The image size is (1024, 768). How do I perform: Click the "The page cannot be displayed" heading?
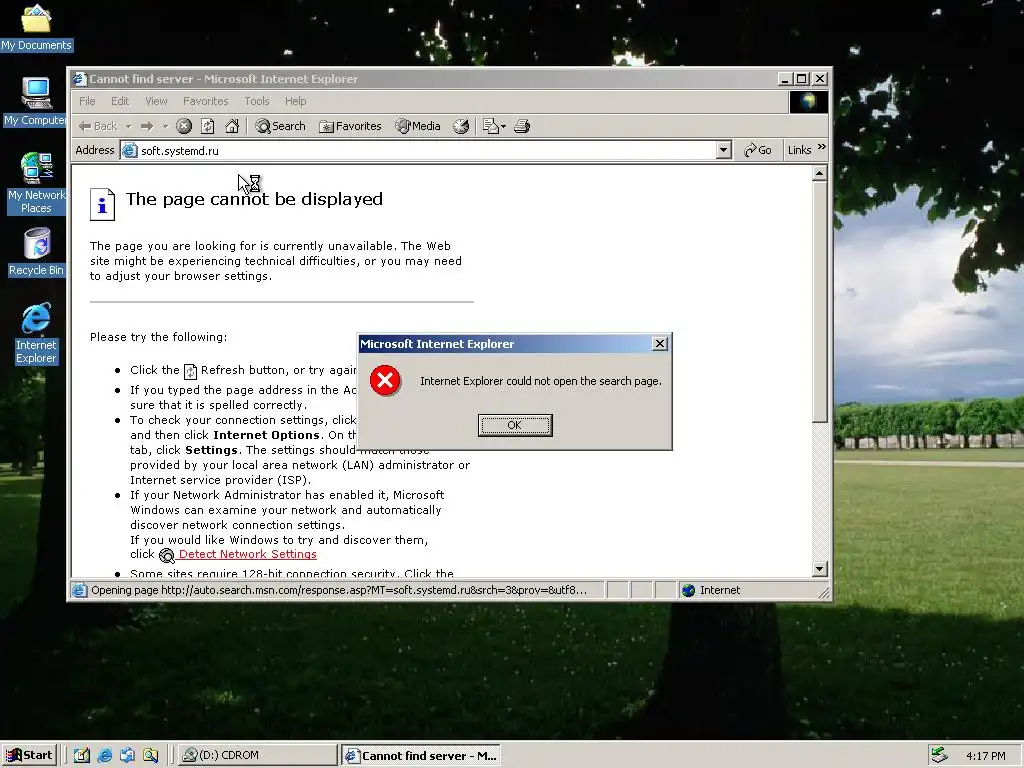[x=254, y=199]
